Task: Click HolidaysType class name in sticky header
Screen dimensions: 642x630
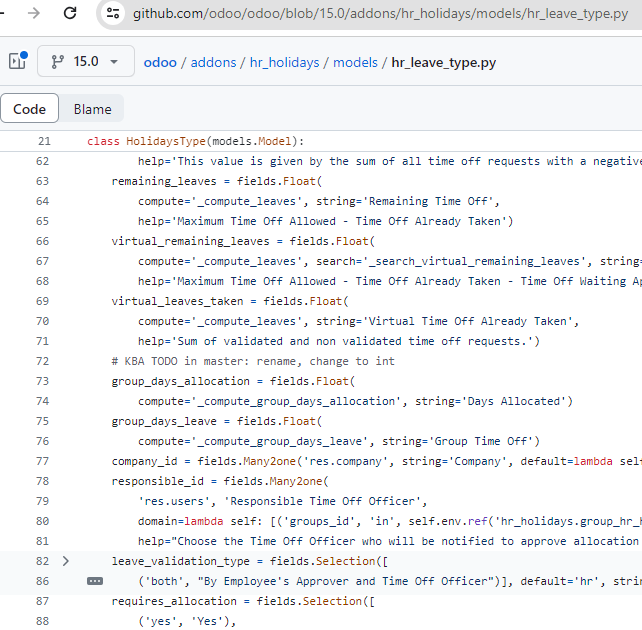Action: click(165, 141)
